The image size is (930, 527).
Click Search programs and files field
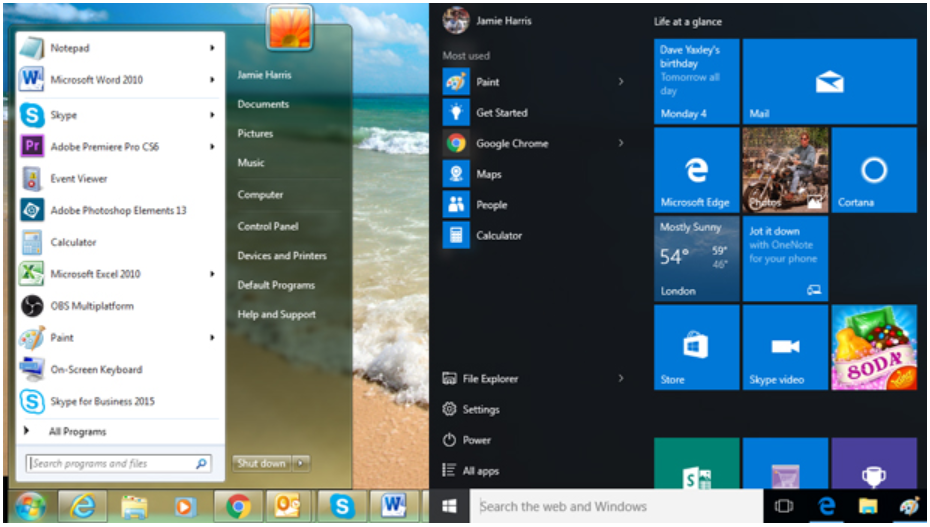coord(119,464)
